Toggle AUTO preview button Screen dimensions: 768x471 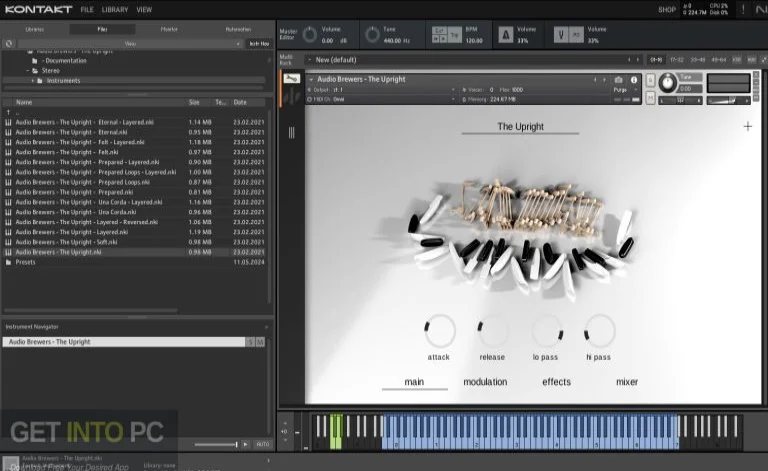point(263,444)
